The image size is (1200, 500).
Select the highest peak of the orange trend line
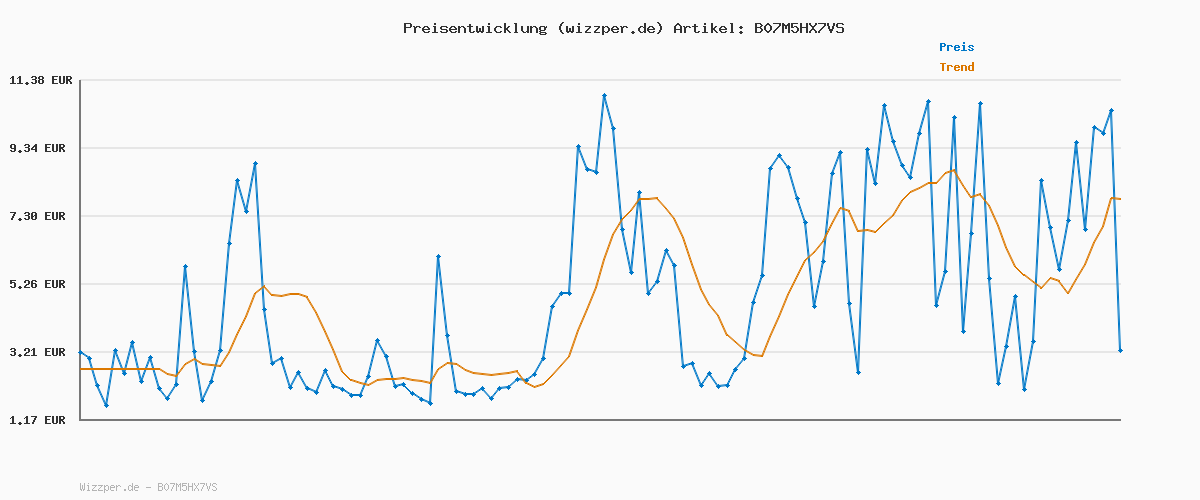(953, 170)
